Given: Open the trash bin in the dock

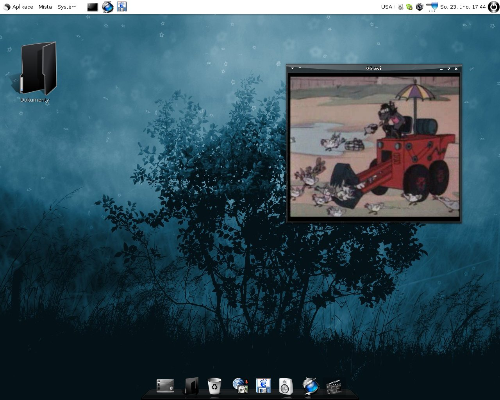Looking at the screenshot, I should point(214,386).
